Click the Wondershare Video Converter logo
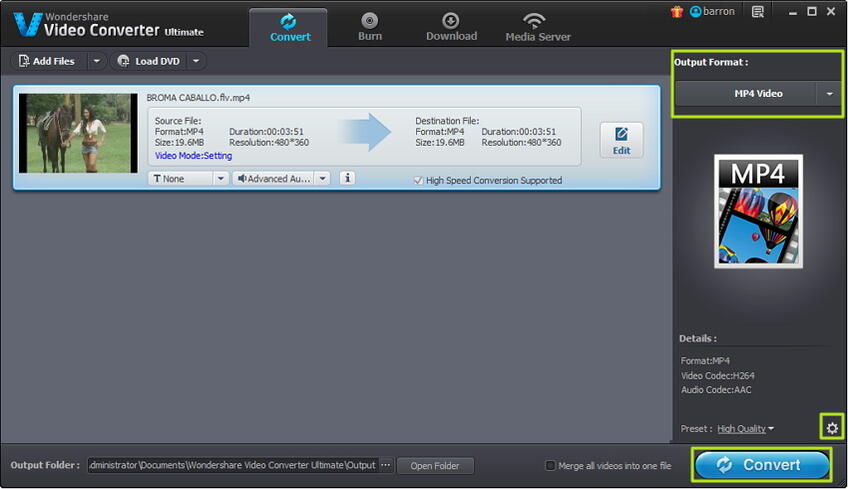The height and width of the screenshot is (489, 848). (x=108, y=25)
